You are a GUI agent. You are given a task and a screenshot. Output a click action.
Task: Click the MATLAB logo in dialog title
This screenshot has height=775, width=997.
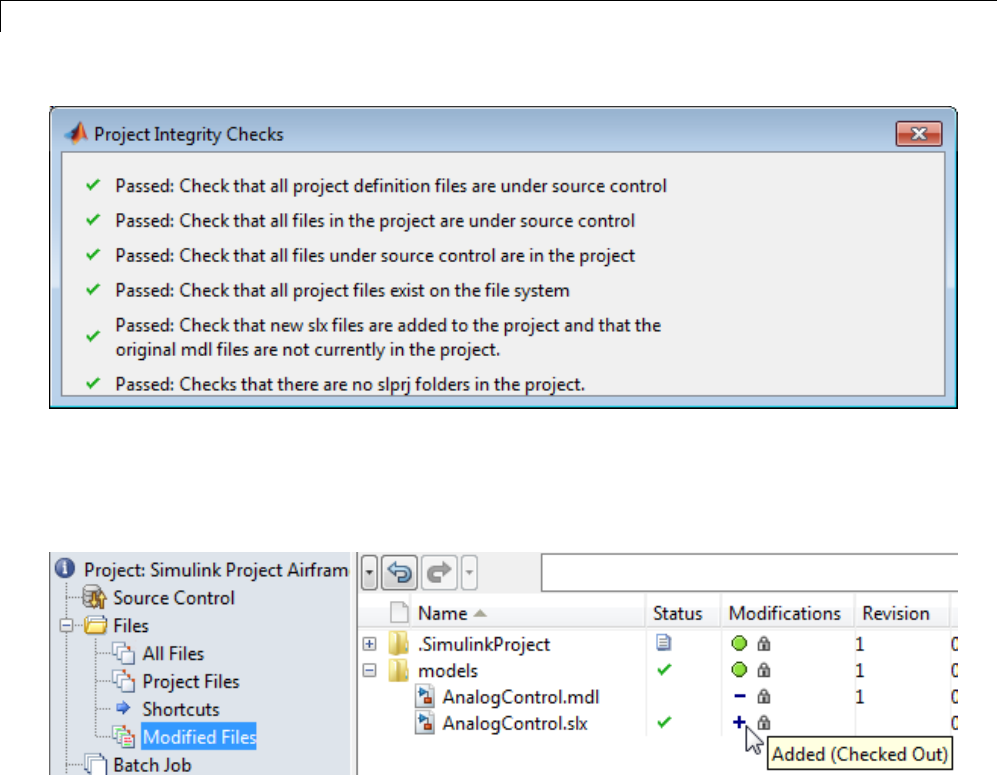pyautogui.click(x=76, y=134)
